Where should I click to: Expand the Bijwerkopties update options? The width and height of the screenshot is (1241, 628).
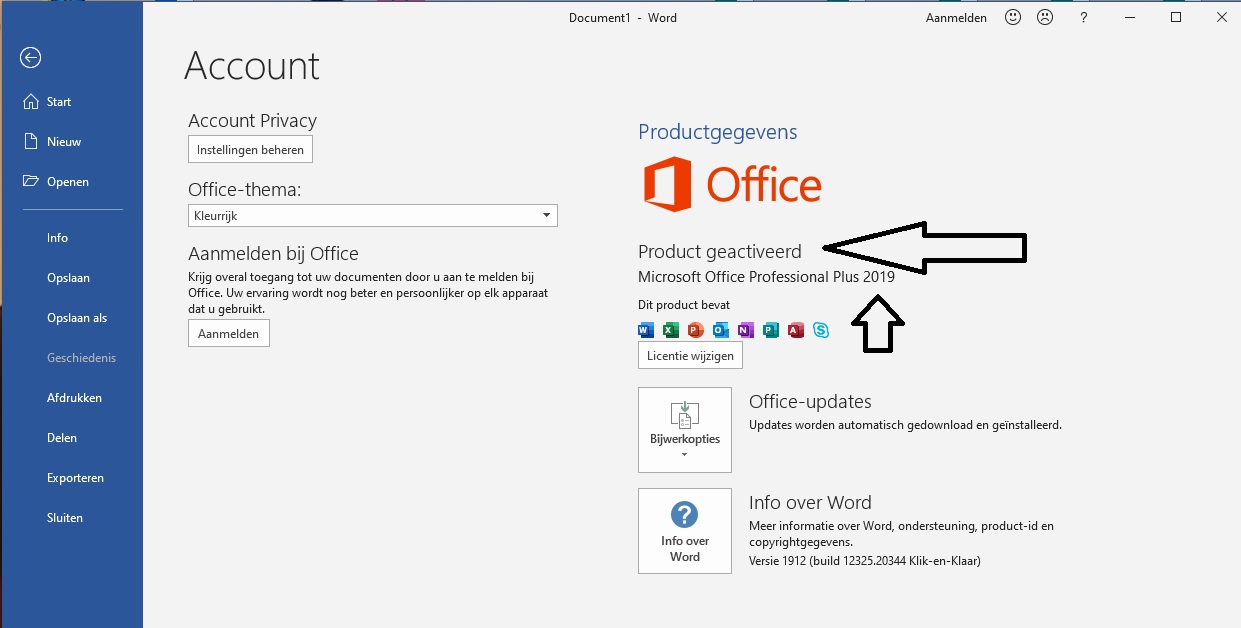tap(685, 430)
